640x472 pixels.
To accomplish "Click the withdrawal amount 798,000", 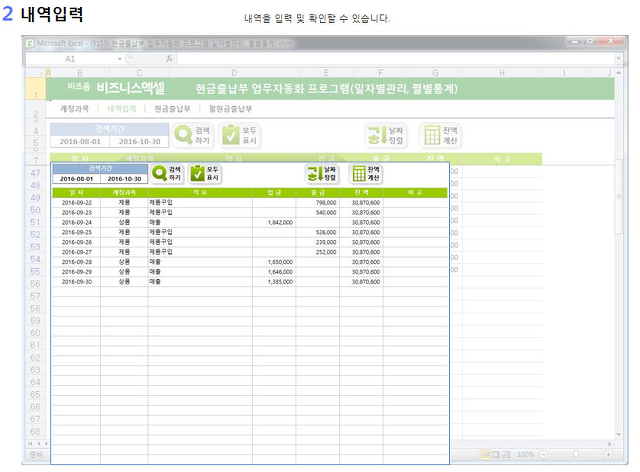I will [x=326, y=203].
